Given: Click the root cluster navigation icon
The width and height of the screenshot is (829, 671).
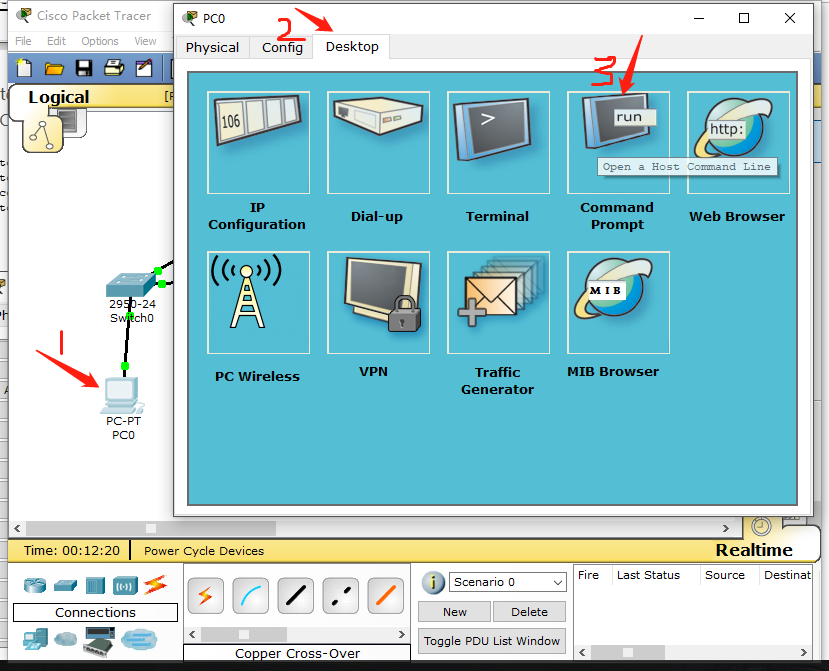Looking at the screenshot, I should click(43, 135).
